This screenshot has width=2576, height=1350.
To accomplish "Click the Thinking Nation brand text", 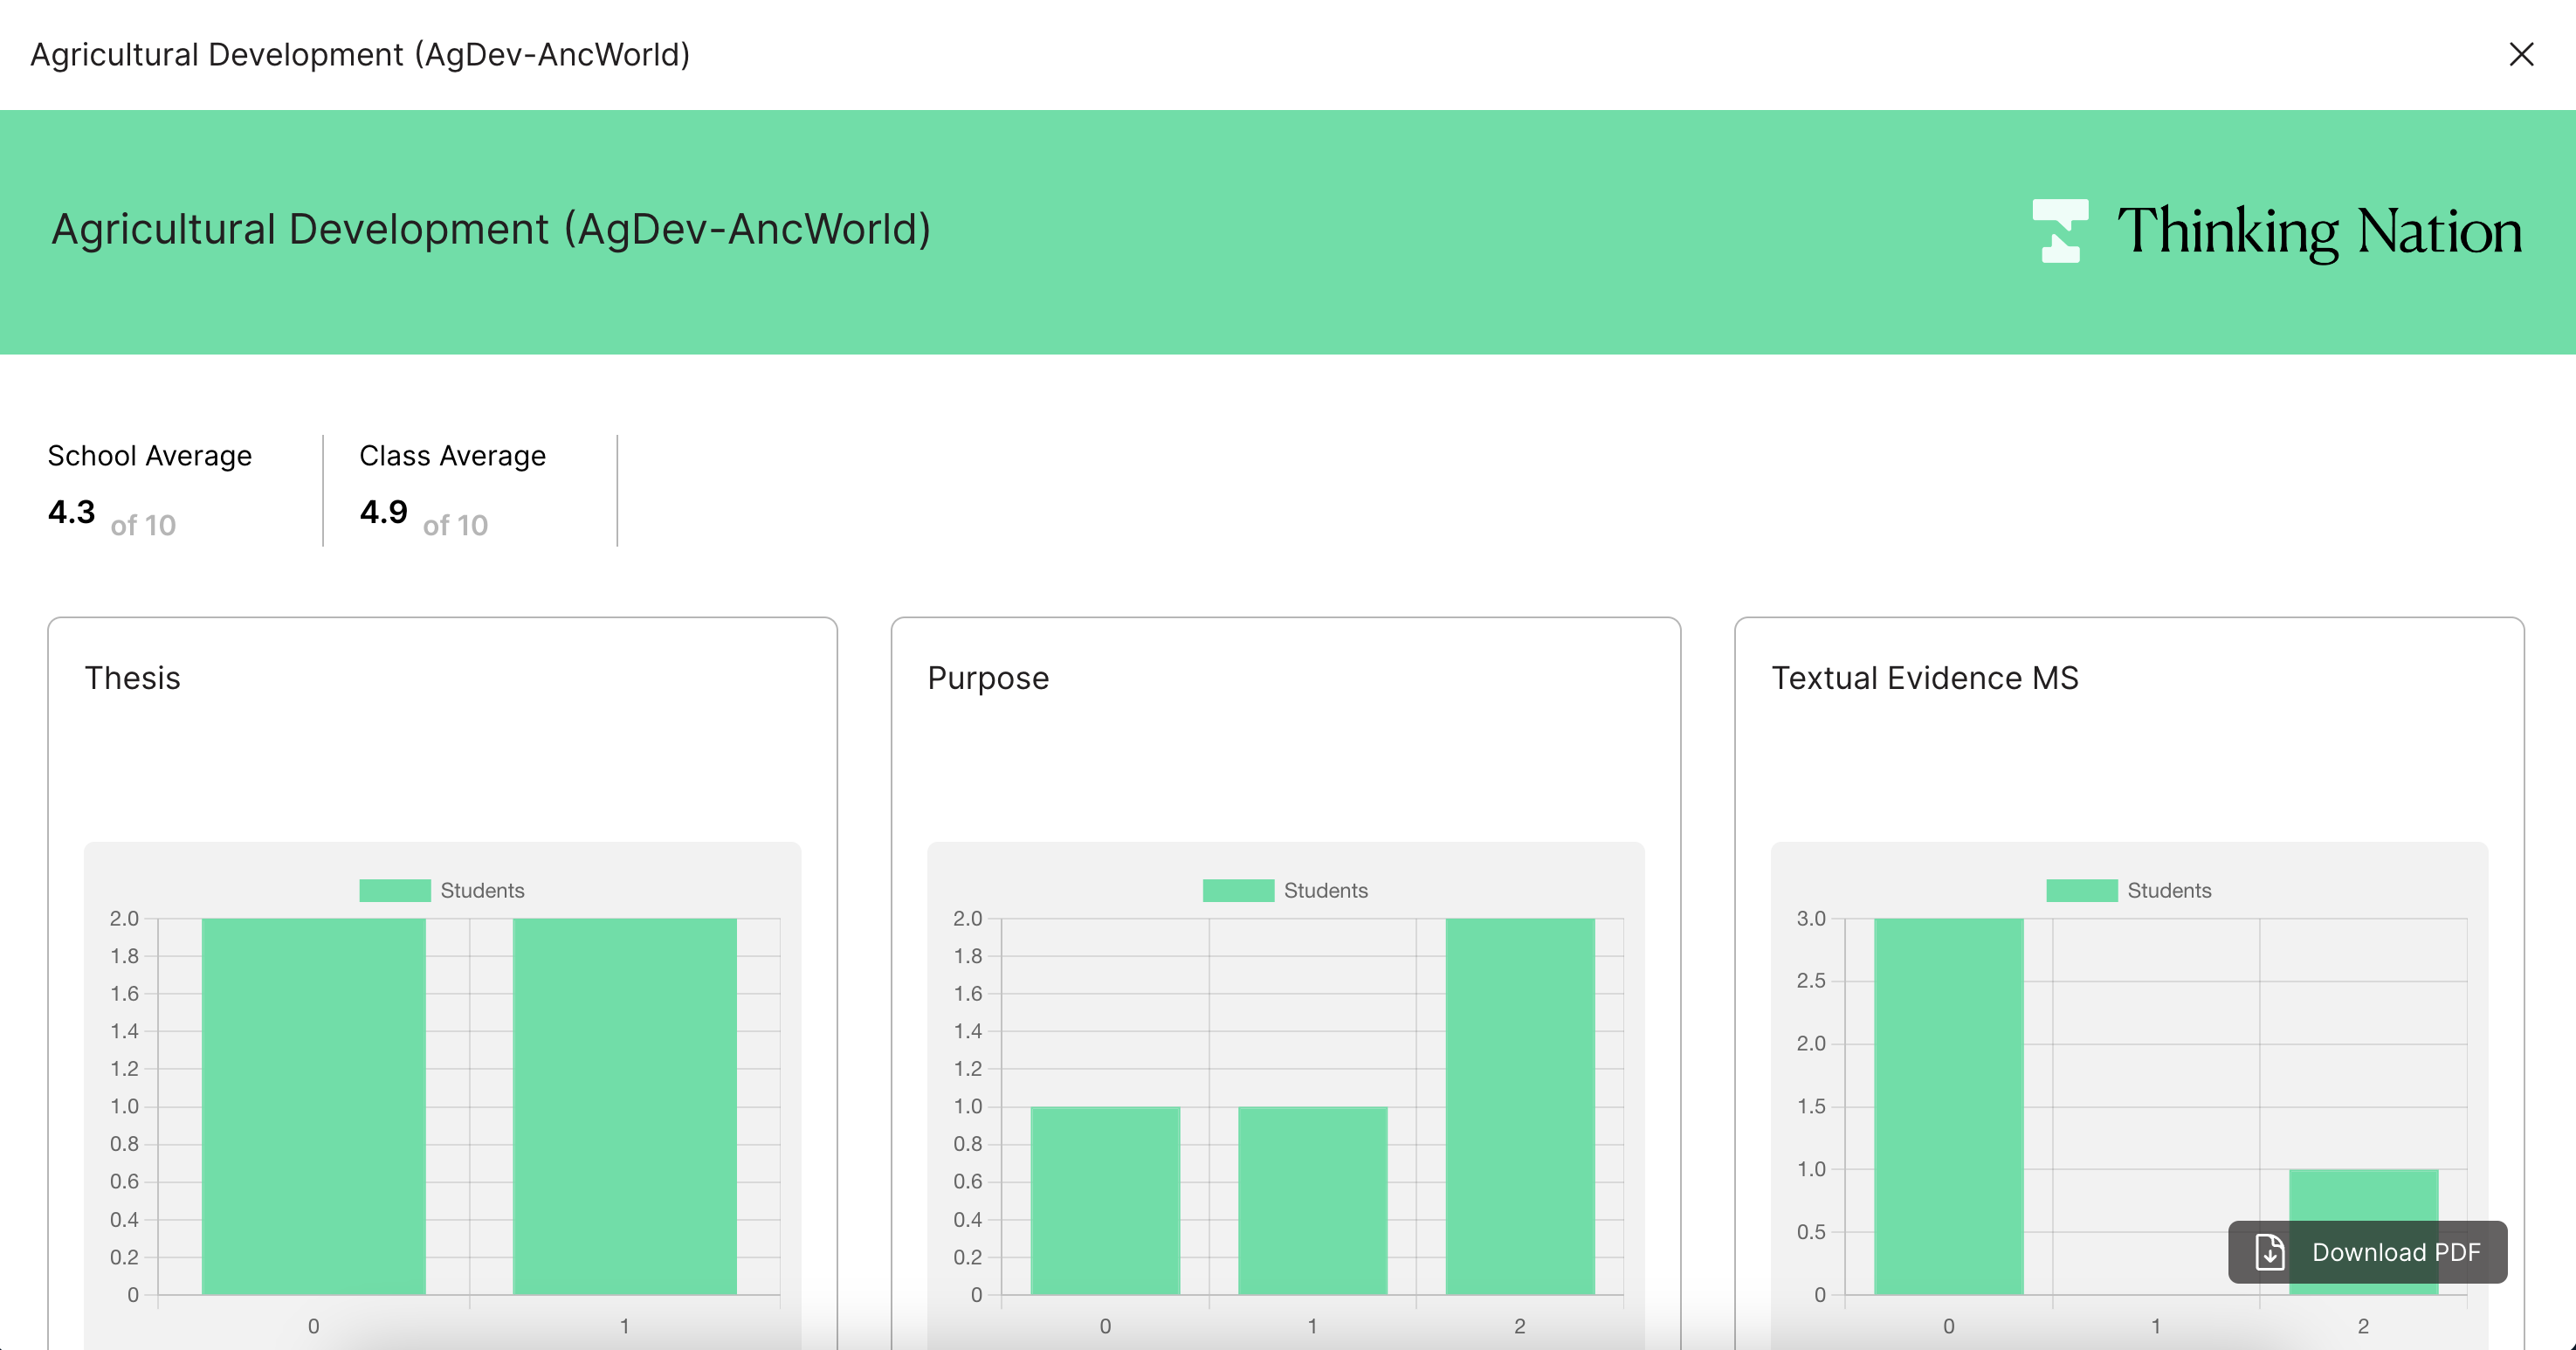I will [2319, 231].
